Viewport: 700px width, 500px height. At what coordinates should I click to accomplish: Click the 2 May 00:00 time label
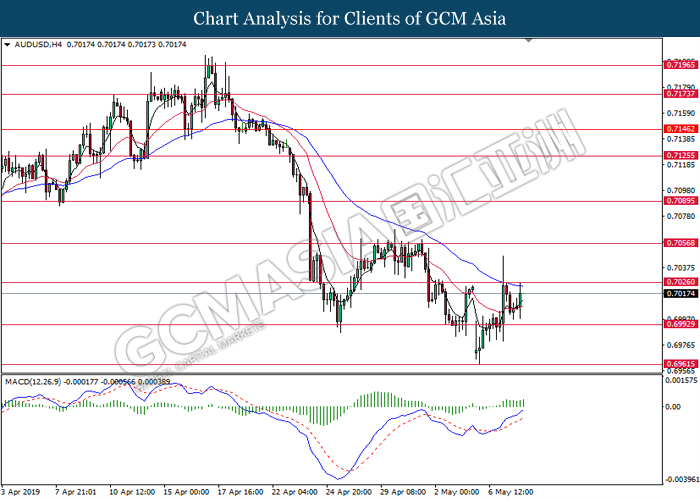(457, 492)
